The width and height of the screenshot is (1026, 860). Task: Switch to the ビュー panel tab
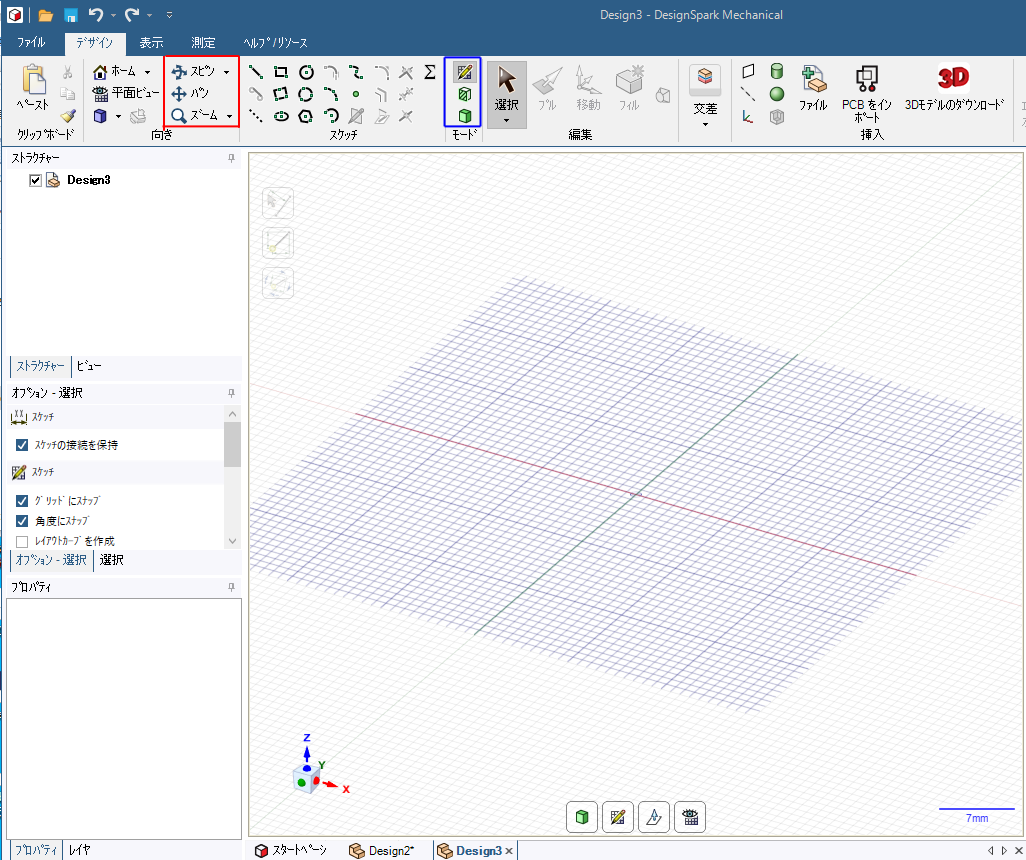click(x=89, y=366)
